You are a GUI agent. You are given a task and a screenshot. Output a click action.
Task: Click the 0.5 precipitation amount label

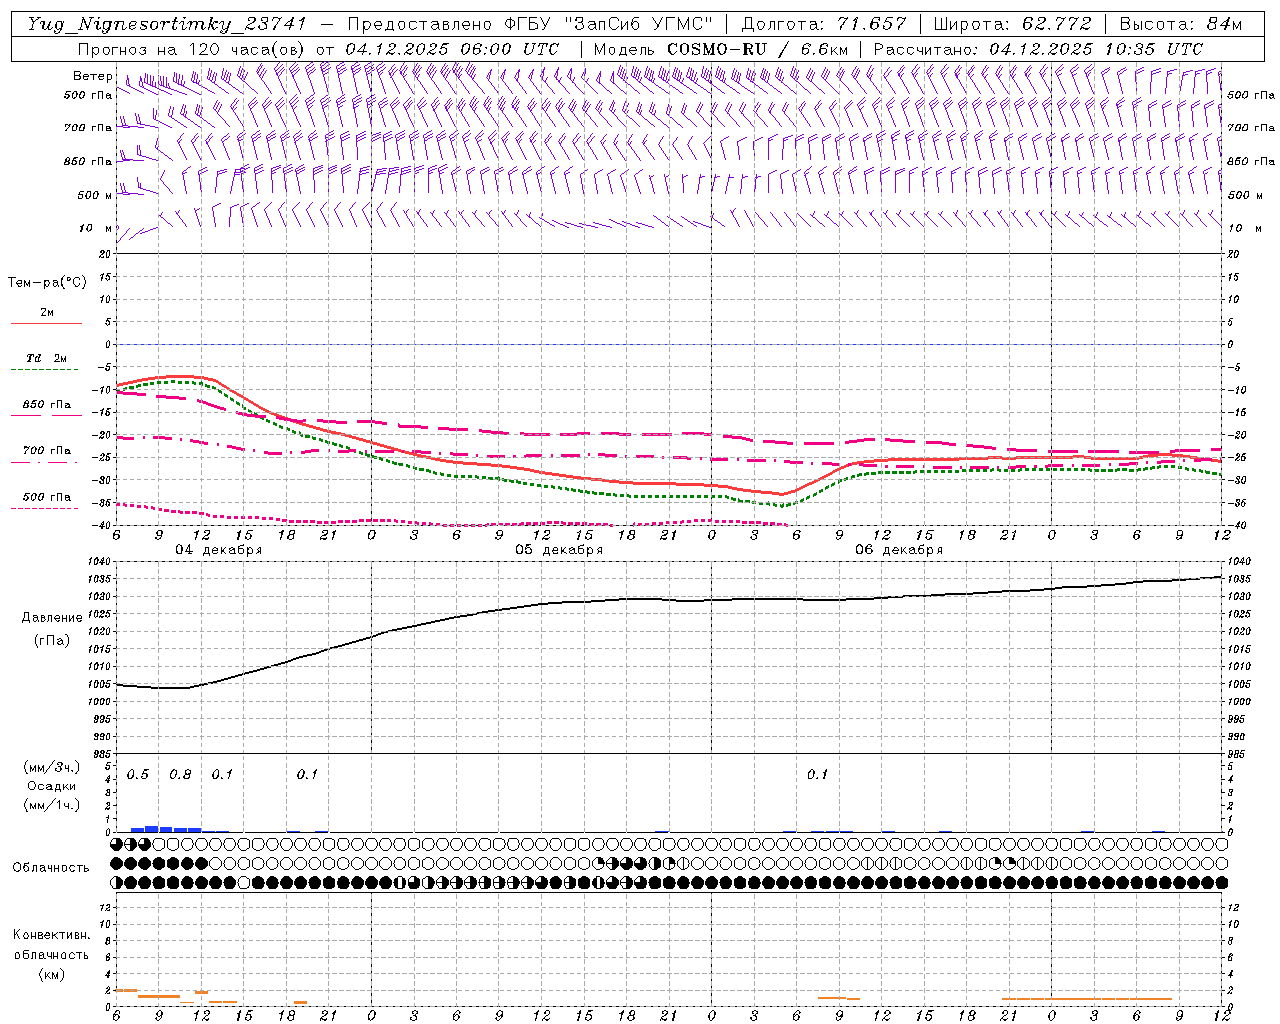point(138,774)
